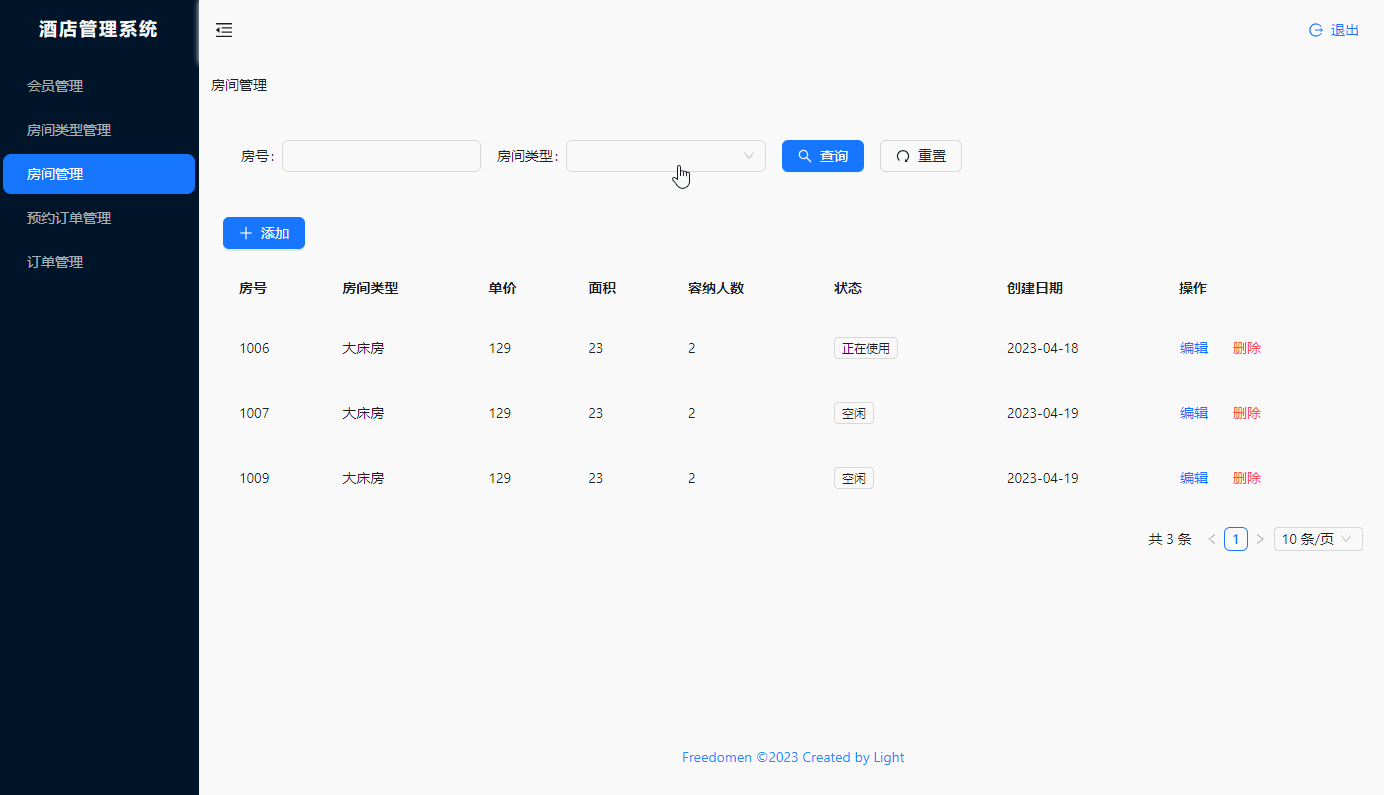This screenshot has width=1384, height=795.
Task: Click the 129 price in row 1006
Action: coord(500,348)
